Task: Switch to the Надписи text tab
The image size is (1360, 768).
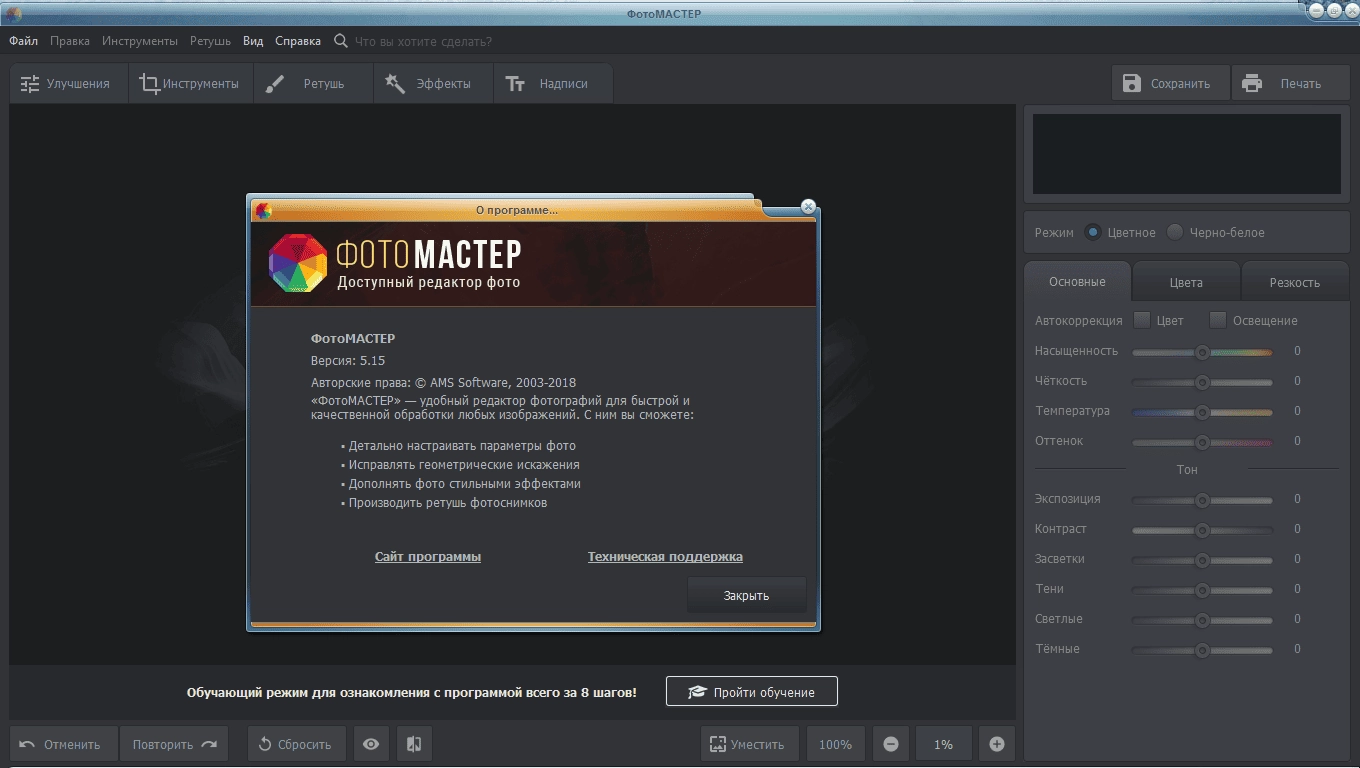Action: click(552, 84)
